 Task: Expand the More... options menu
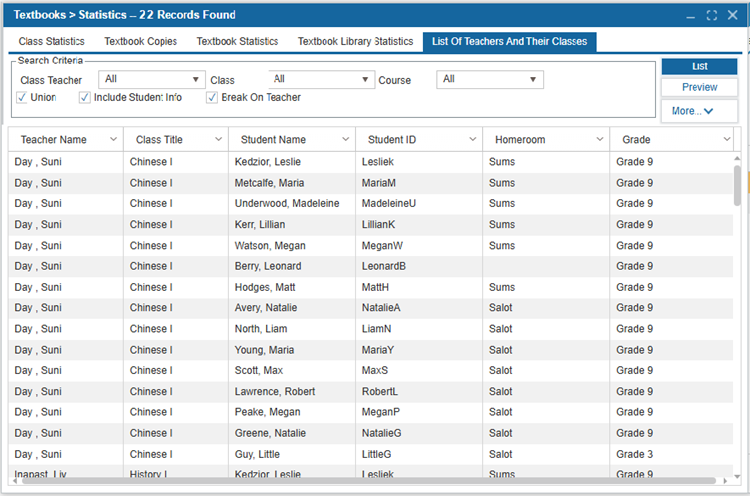[699, 111]
